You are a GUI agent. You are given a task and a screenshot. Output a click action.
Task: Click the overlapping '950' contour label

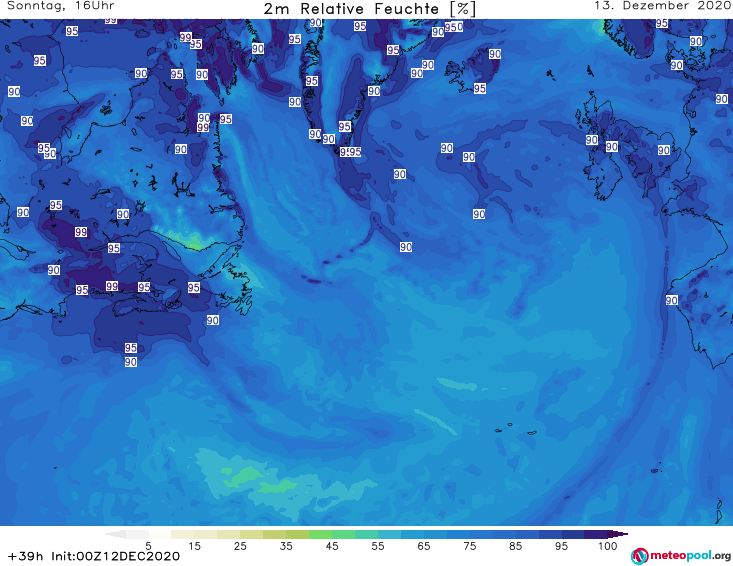453,27
